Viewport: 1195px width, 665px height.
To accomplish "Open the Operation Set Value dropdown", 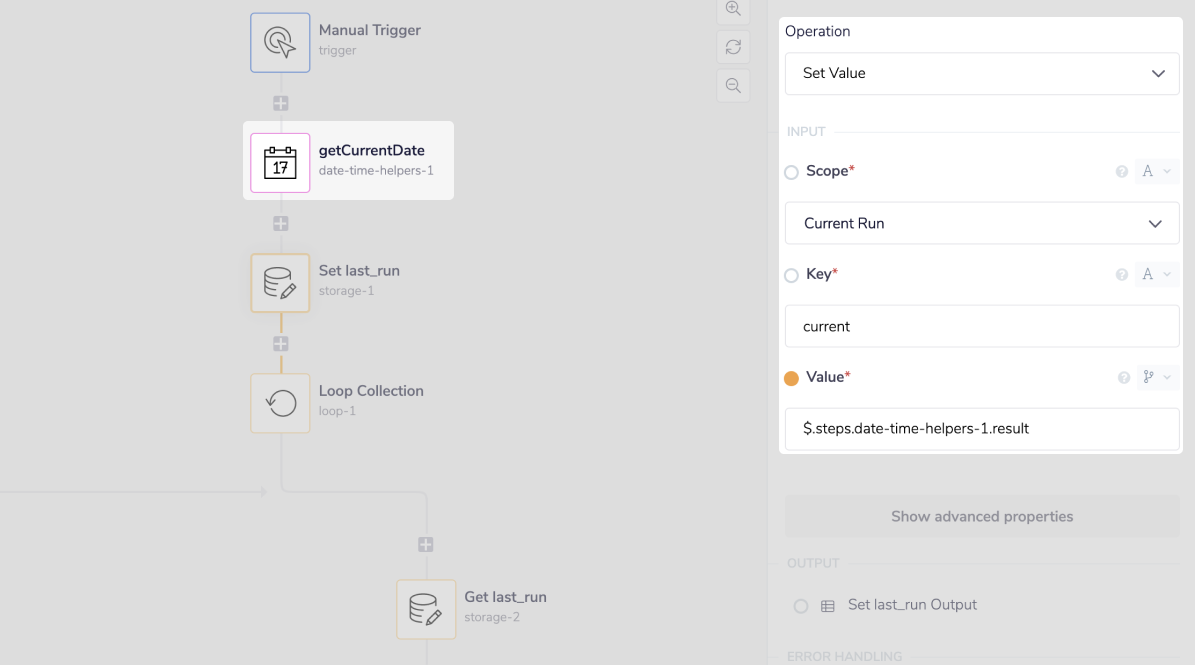I will (981, 74).
